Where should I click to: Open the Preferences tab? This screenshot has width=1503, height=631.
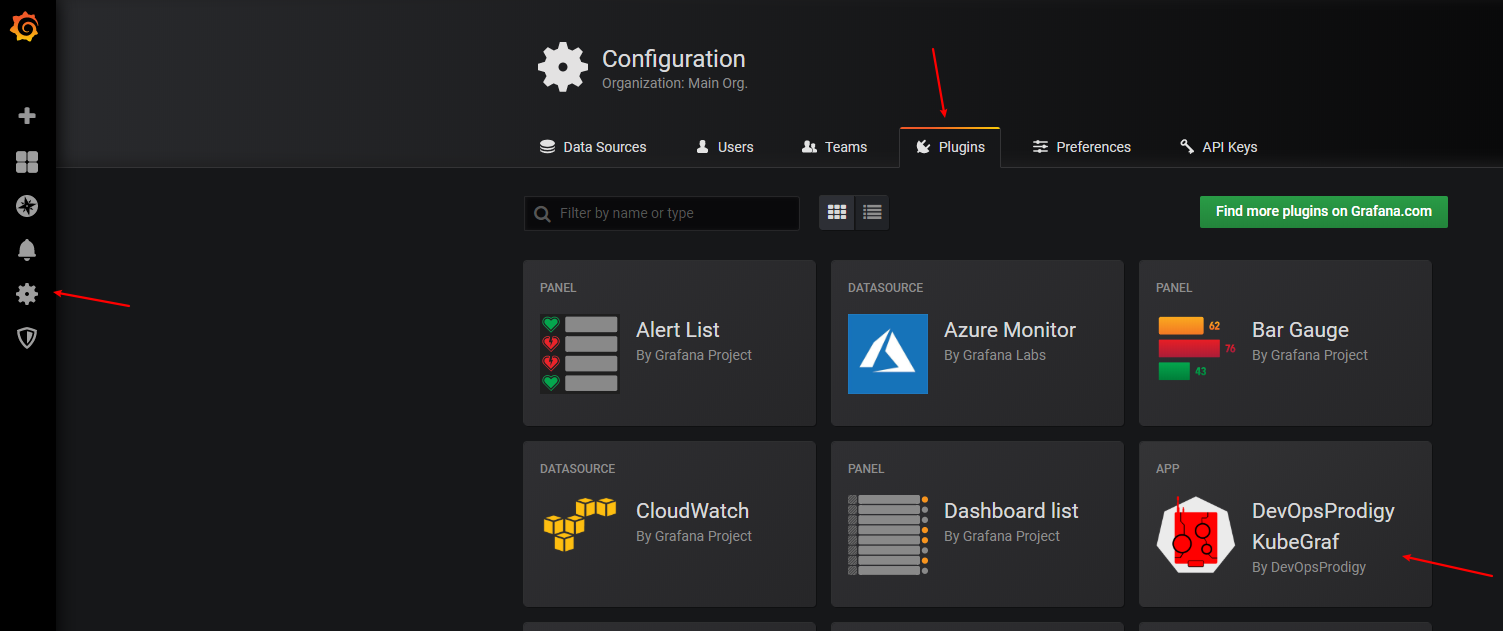pyautogui.click(x=1082, y=147)
